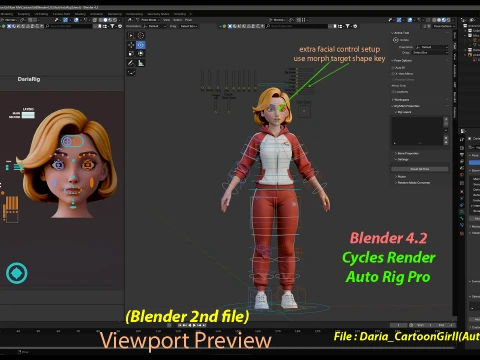This screenshot has width=480, height=360.
Task: Click the DariaRig label in left viewport
Action: point(29,79)
